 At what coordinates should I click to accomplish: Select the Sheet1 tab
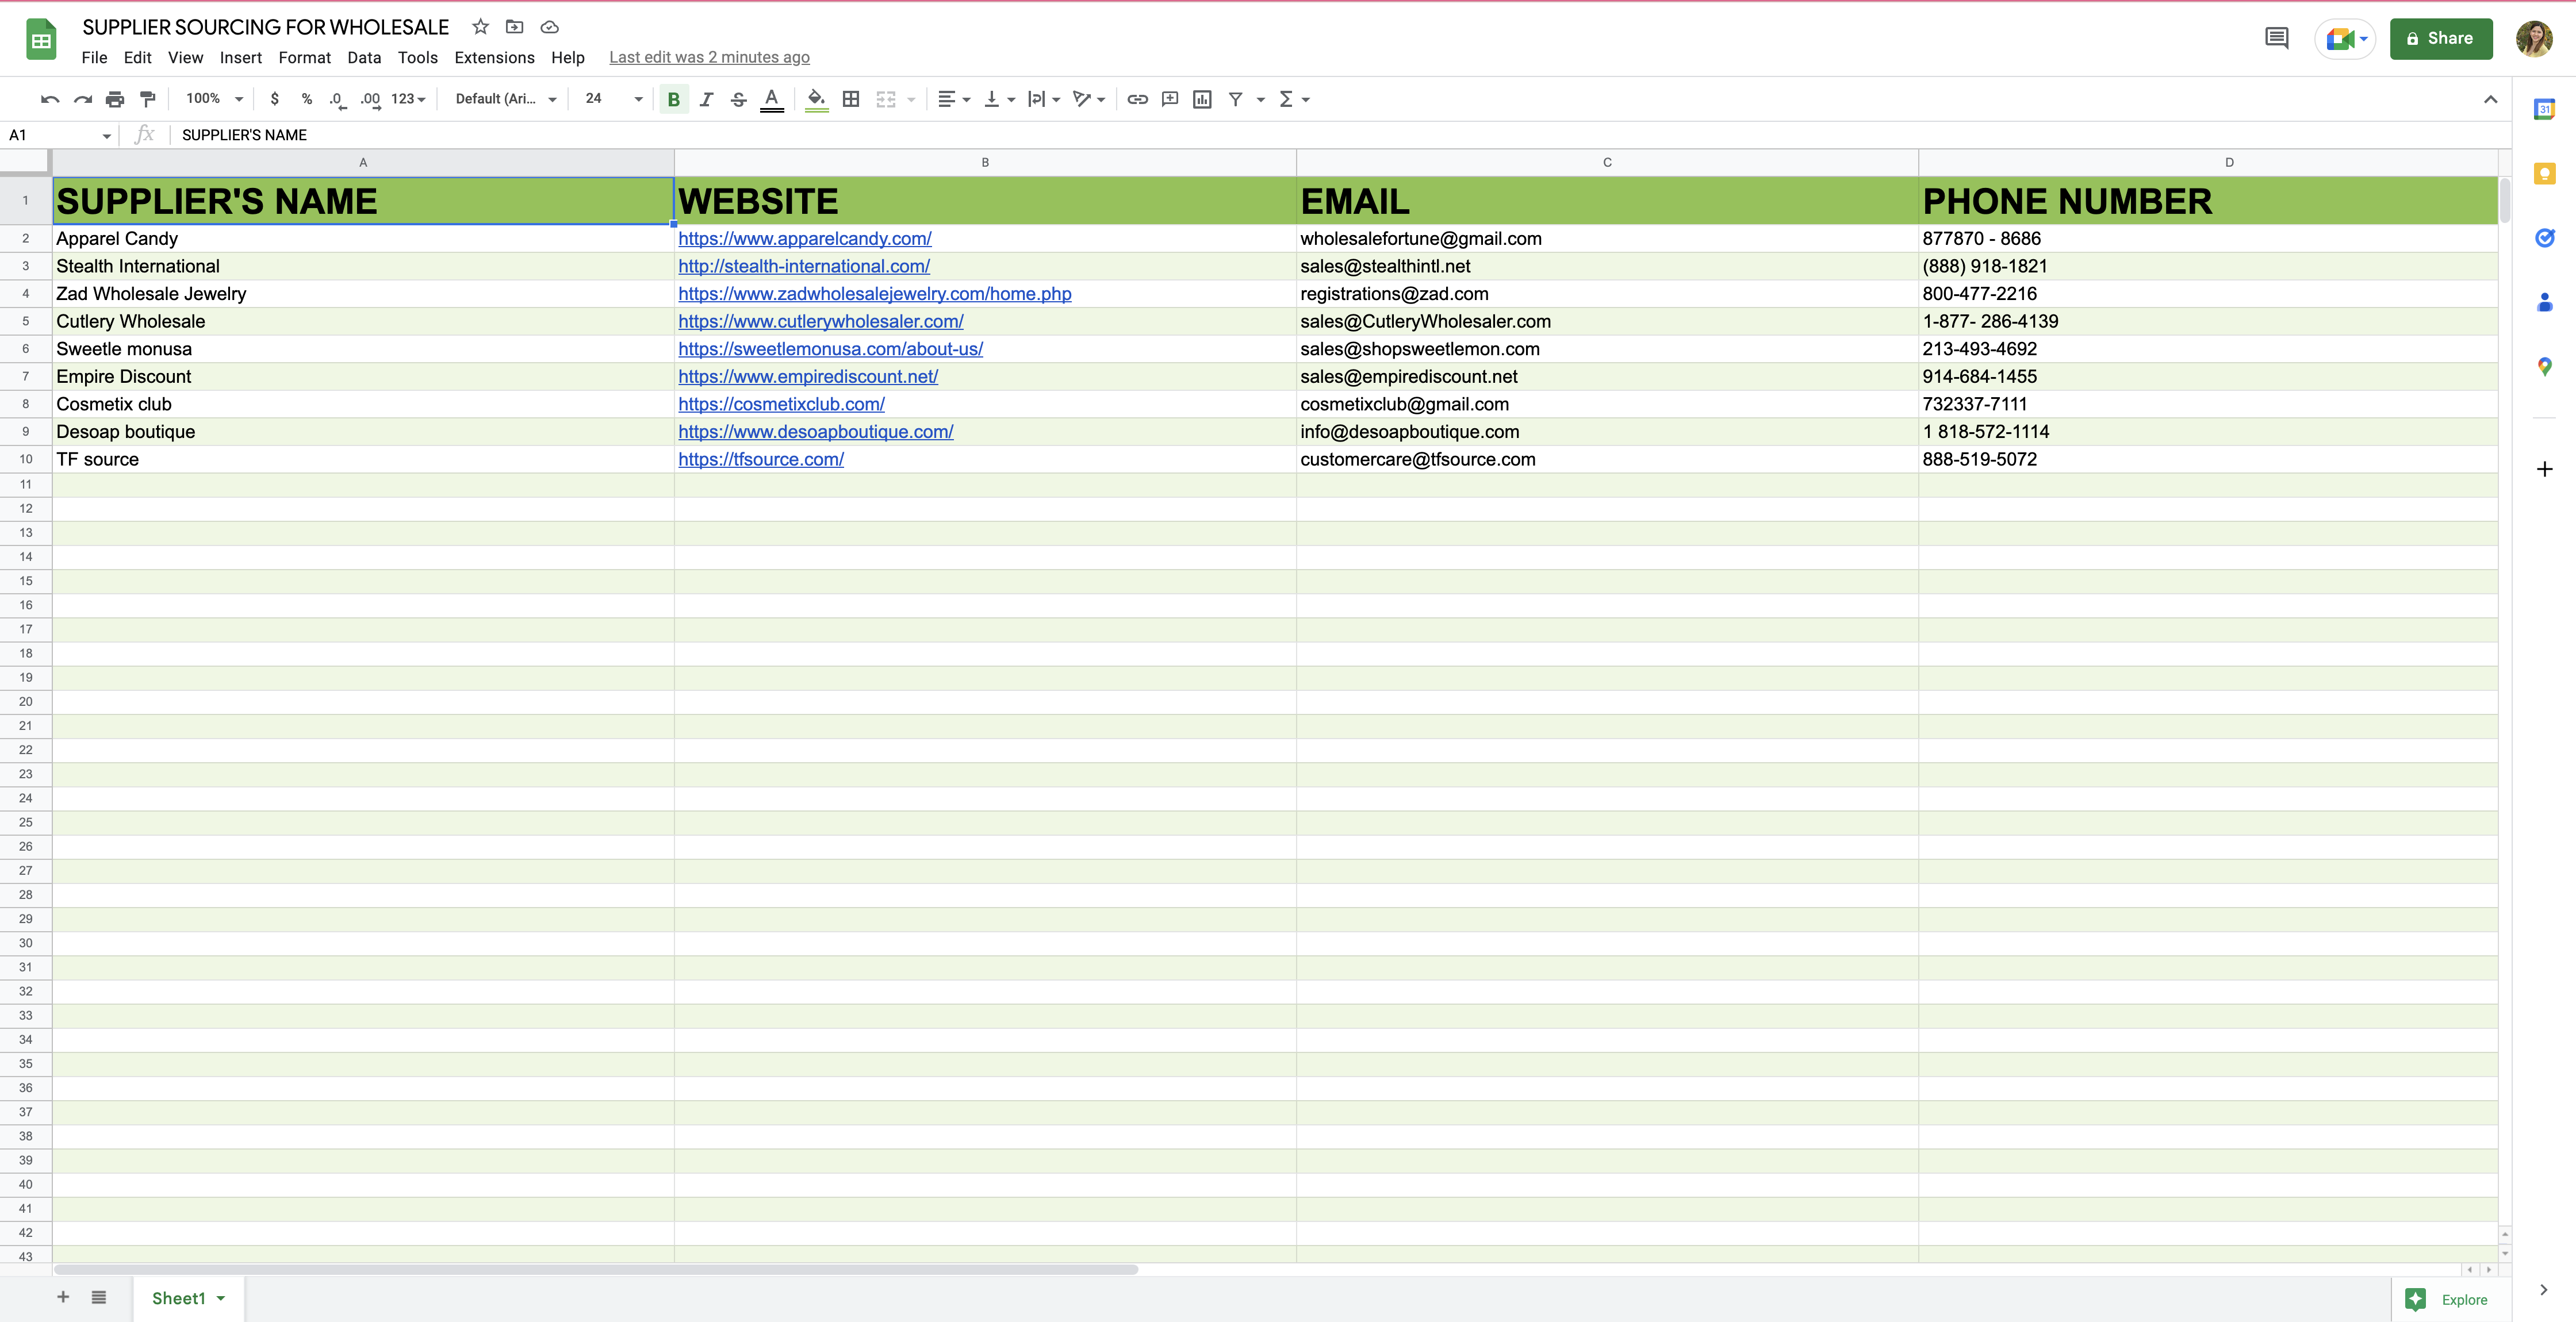(x=178, y=1298)
